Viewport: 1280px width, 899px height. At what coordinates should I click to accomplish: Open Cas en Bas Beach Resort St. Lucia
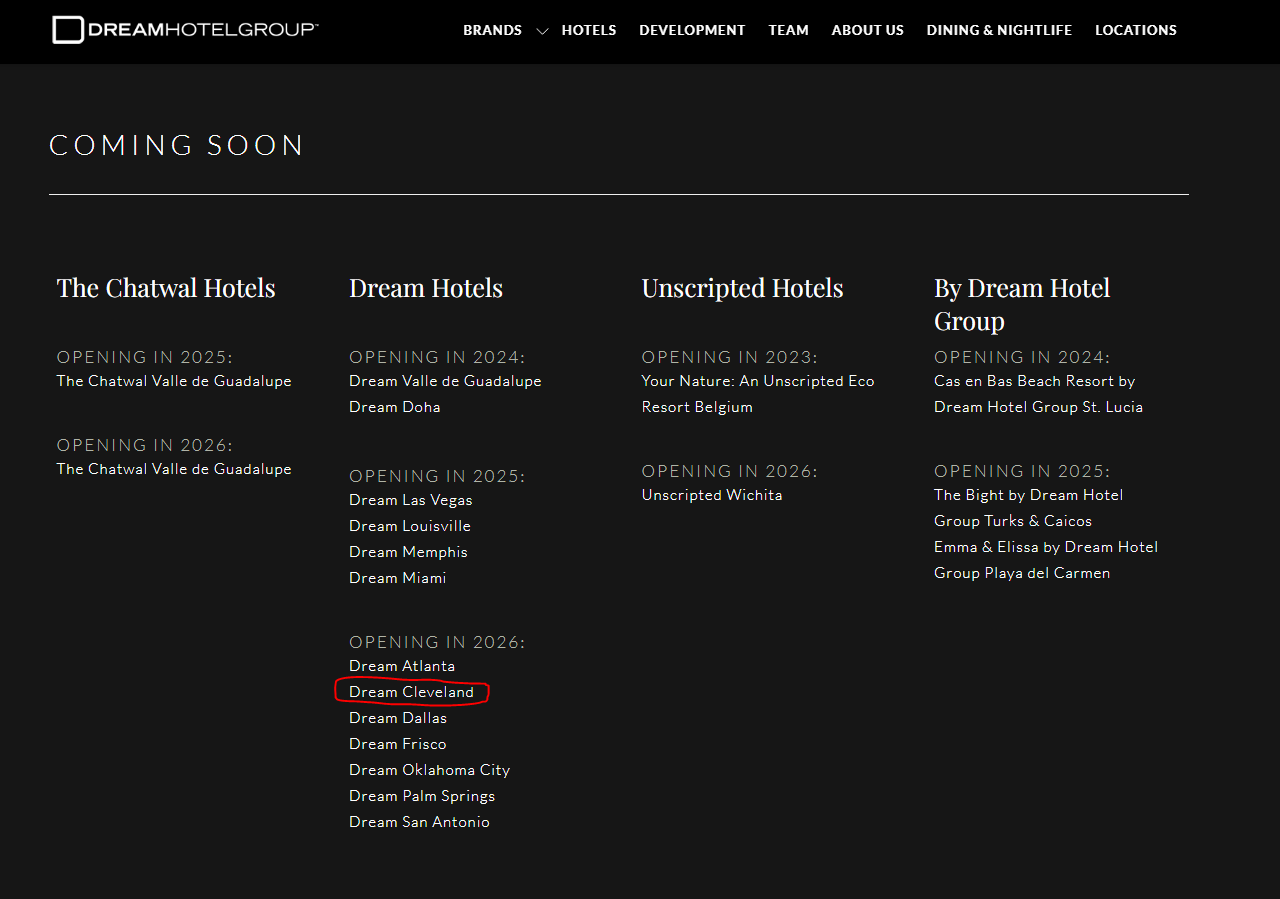(x=1038, y=394)
